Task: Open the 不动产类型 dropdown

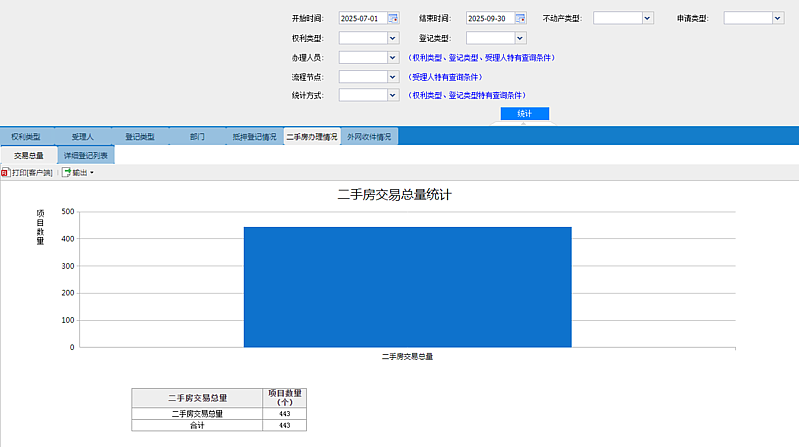Action: (647, 18)
